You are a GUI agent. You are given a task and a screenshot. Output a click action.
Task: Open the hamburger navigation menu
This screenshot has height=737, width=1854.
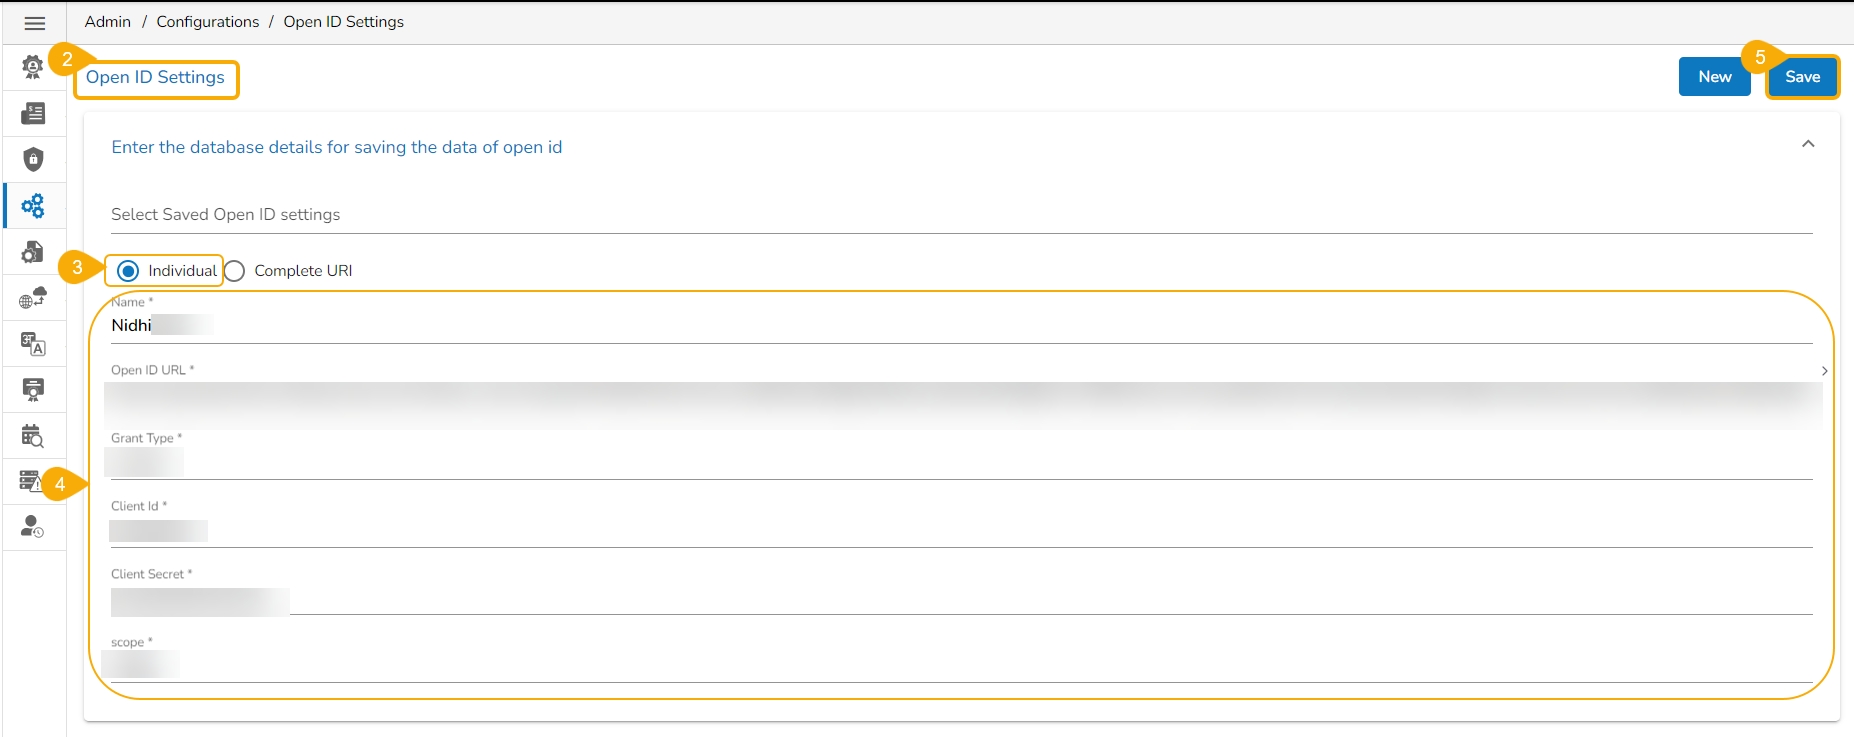pyautogui.click(x=34, y=23)
